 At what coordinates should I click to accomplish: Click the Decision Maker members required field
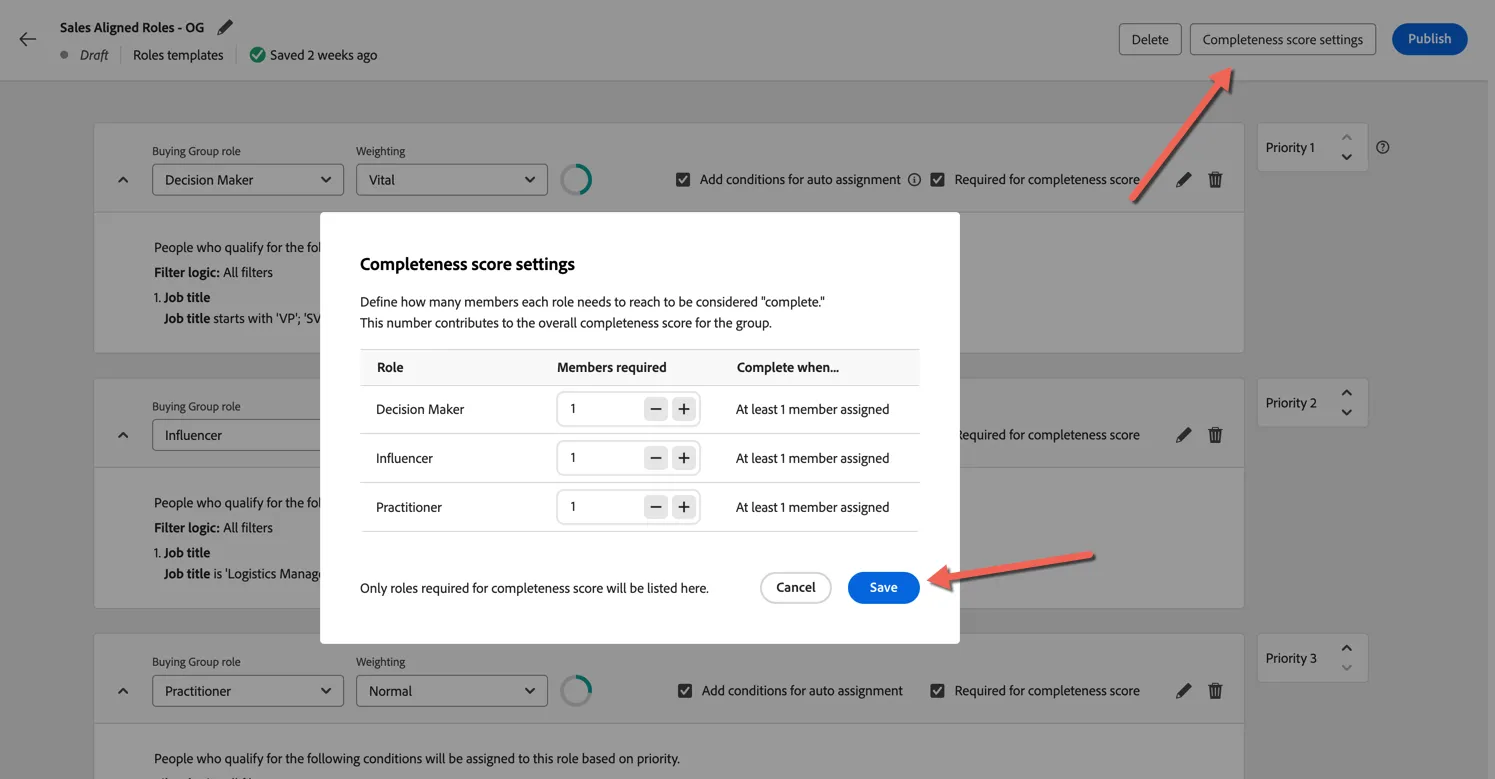tap(628, 409)
